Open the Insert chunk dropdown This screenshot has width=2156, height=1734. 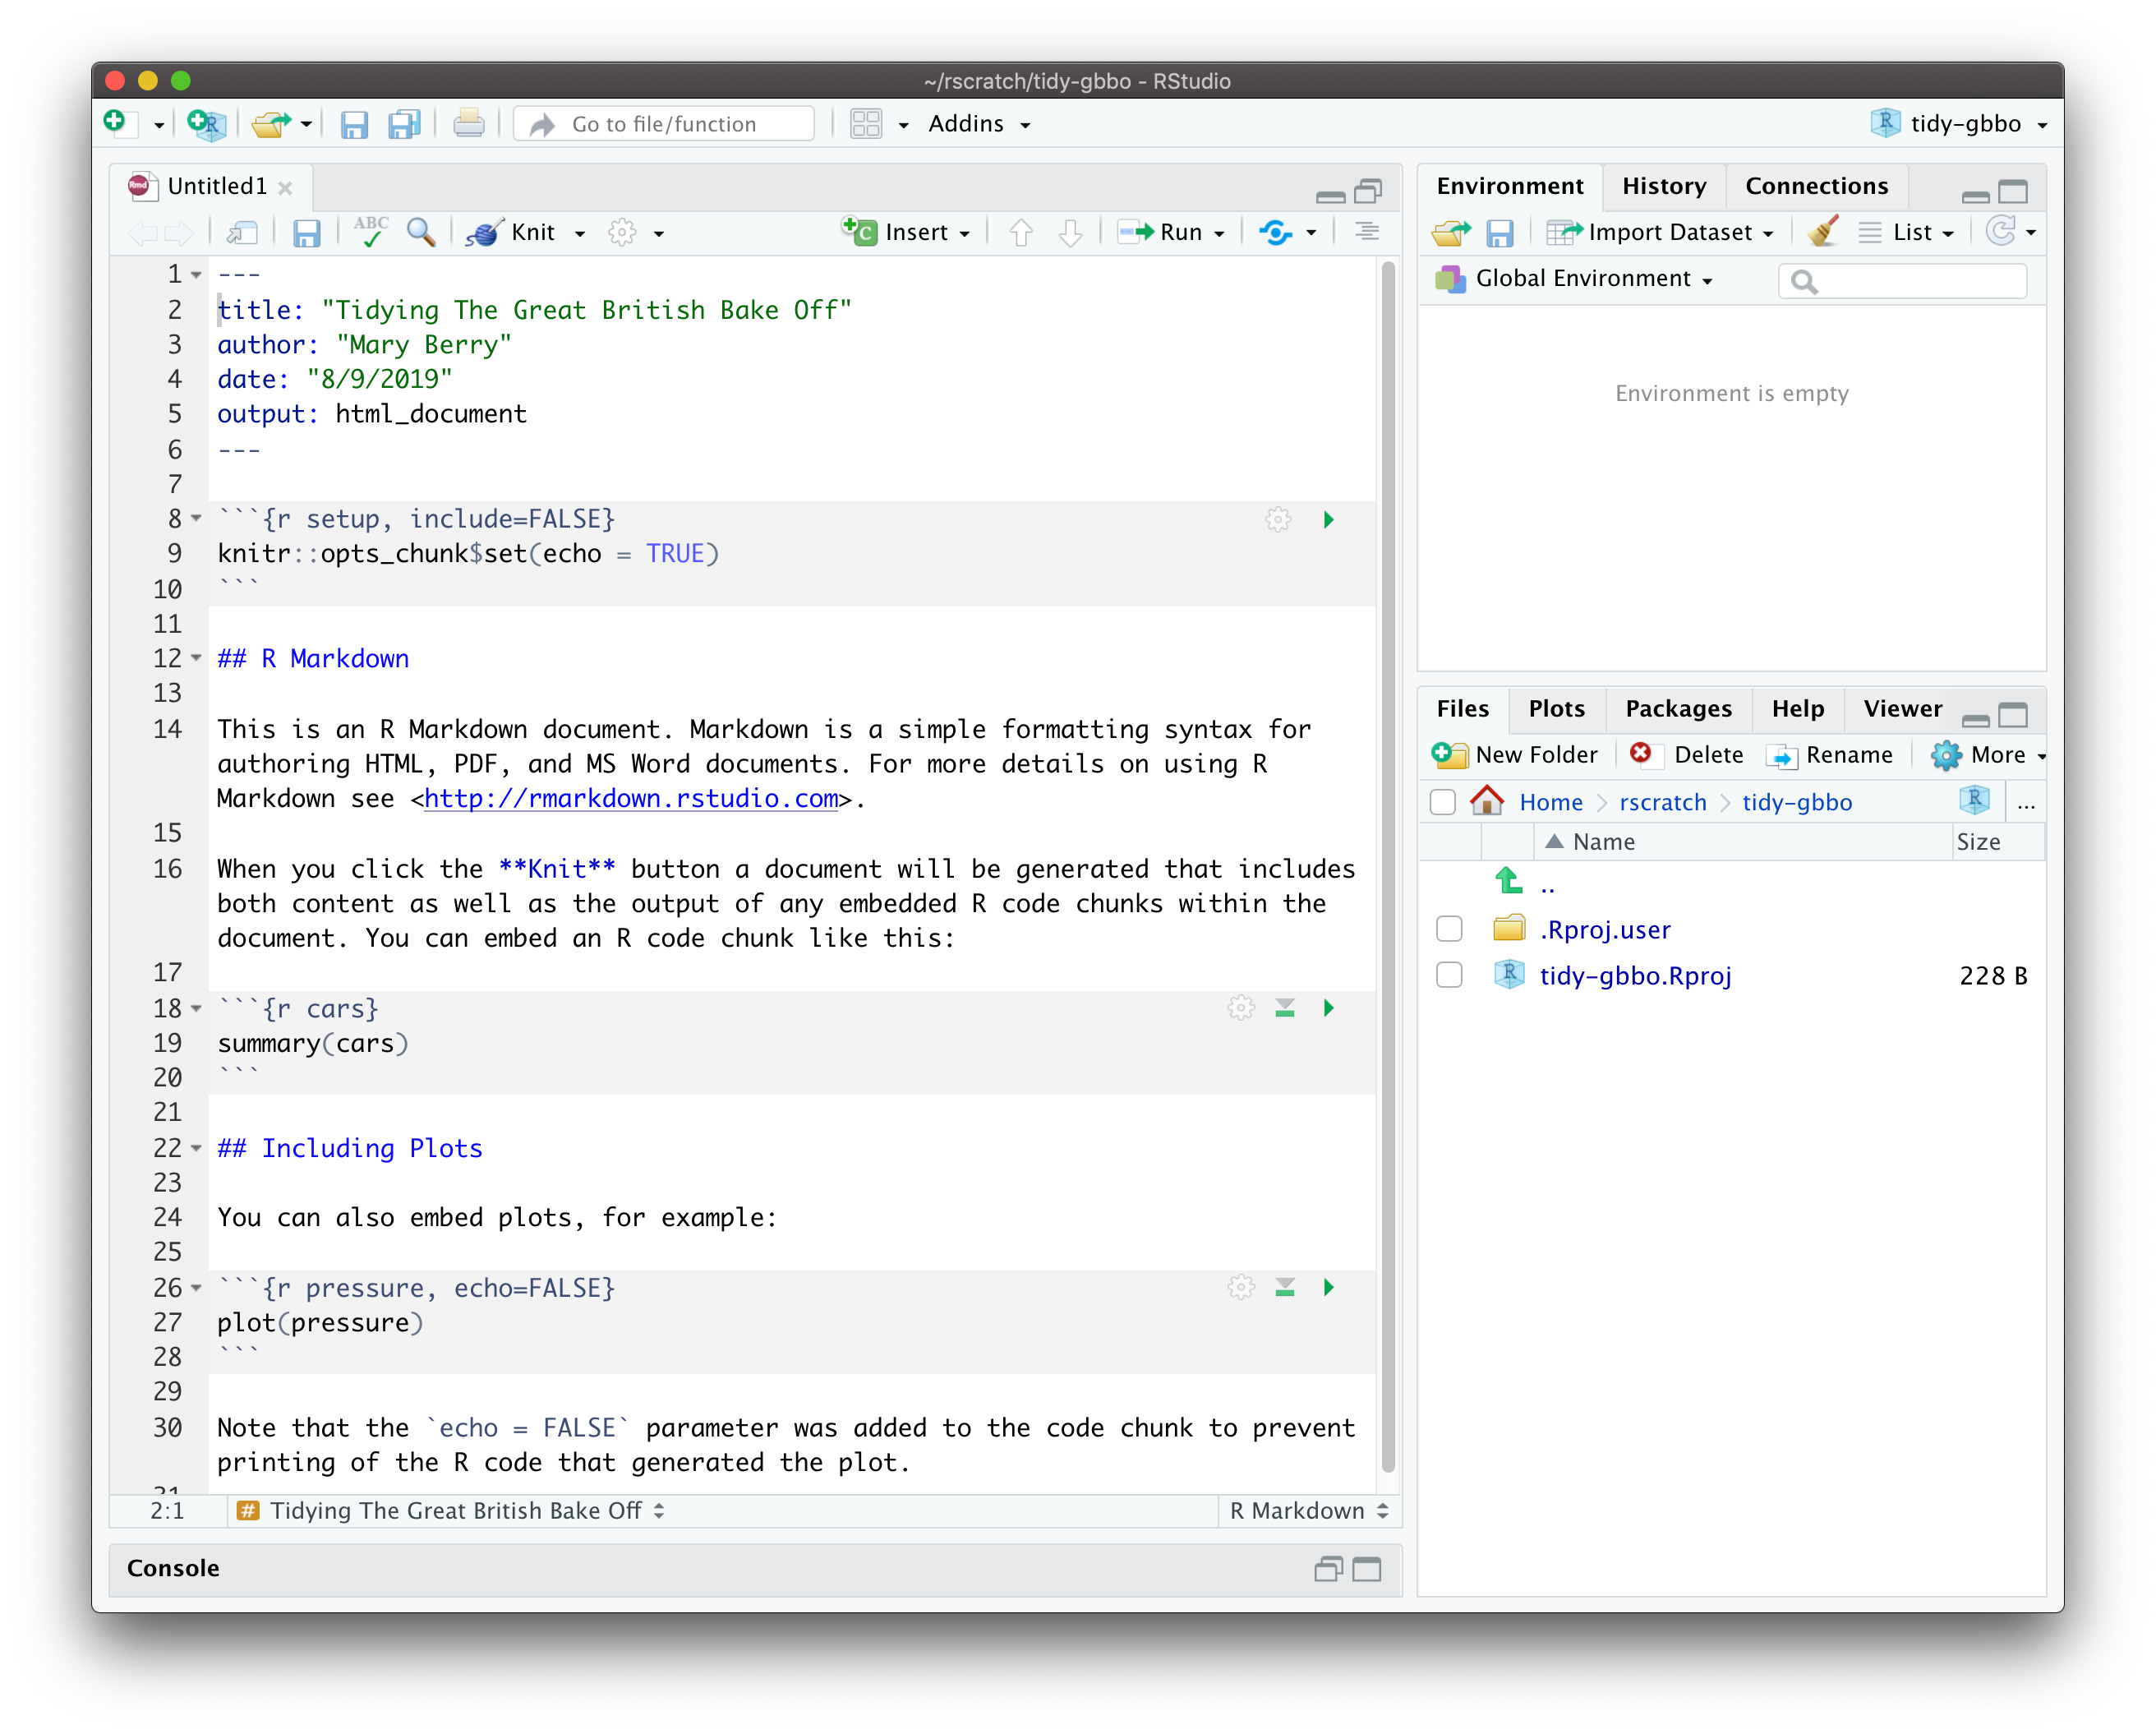[x=907, y=232]
